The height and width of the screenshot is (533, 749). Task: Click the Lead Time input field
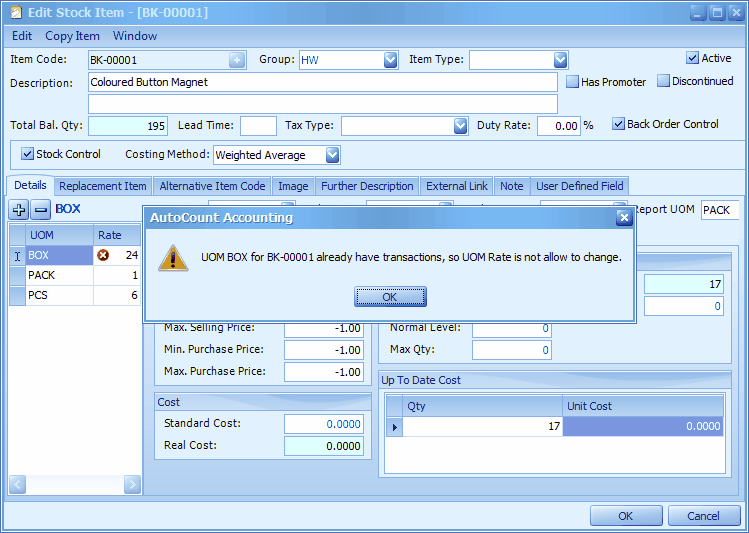point(258,126)
